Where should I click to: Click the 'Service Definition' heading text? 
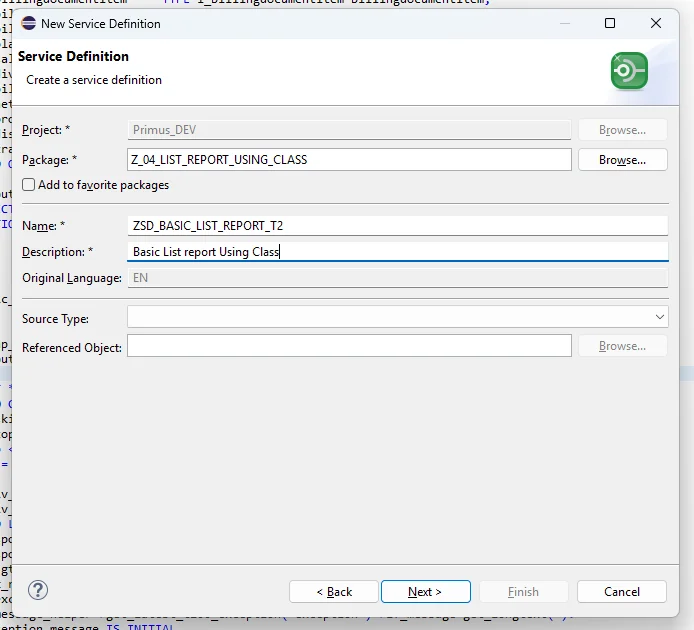pyautogui.click(x=73, y=57)
